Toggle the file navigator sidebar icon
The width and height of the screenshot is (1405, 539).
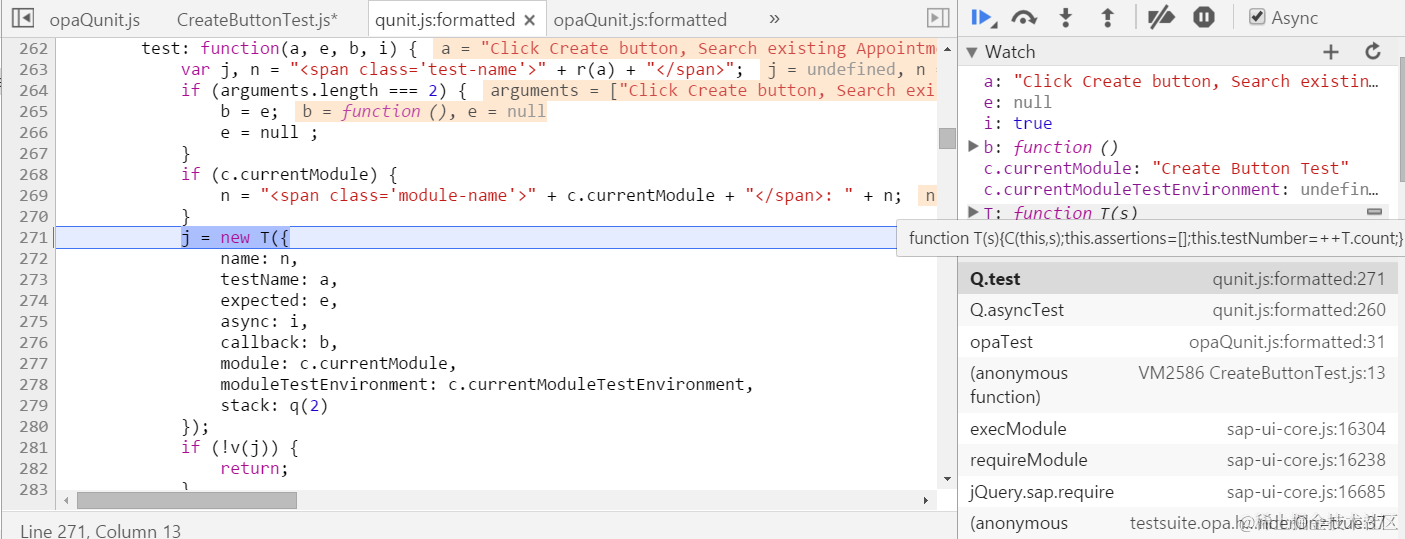23,18
